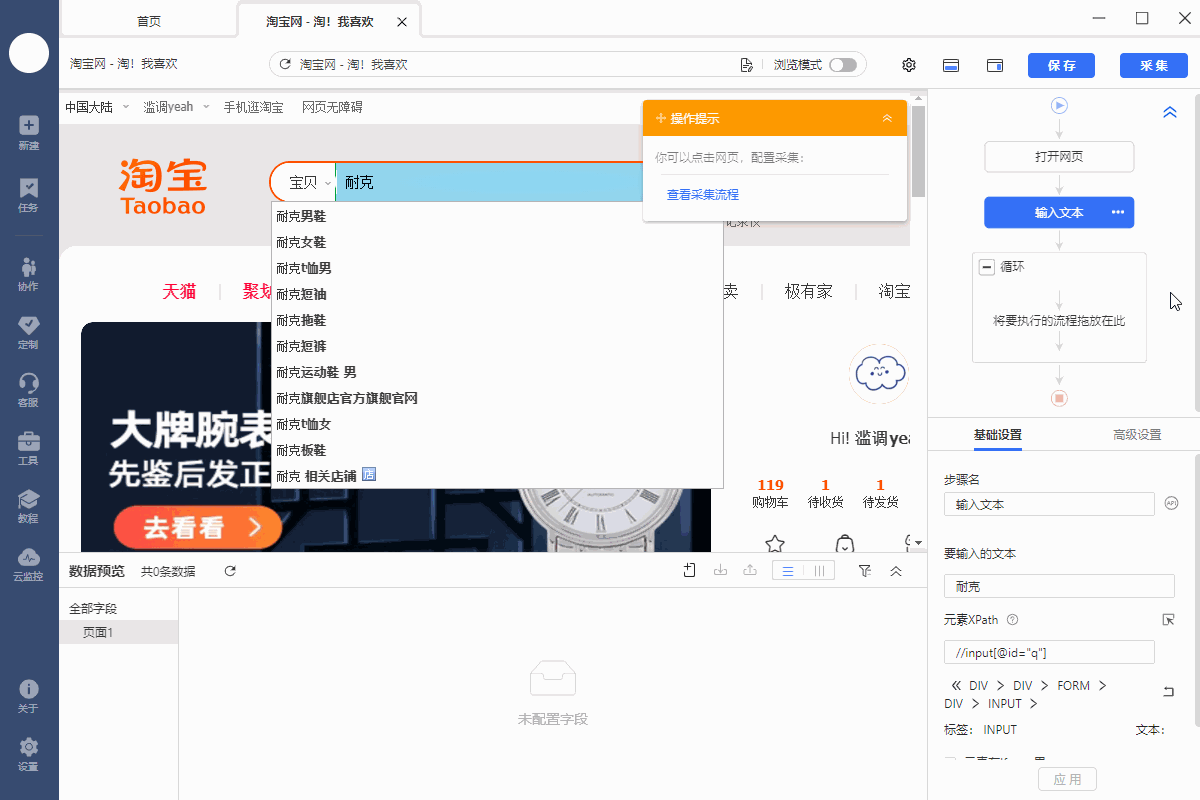Click the 保存 button
Screen dimensions: 1200x800
point(1061,65)
